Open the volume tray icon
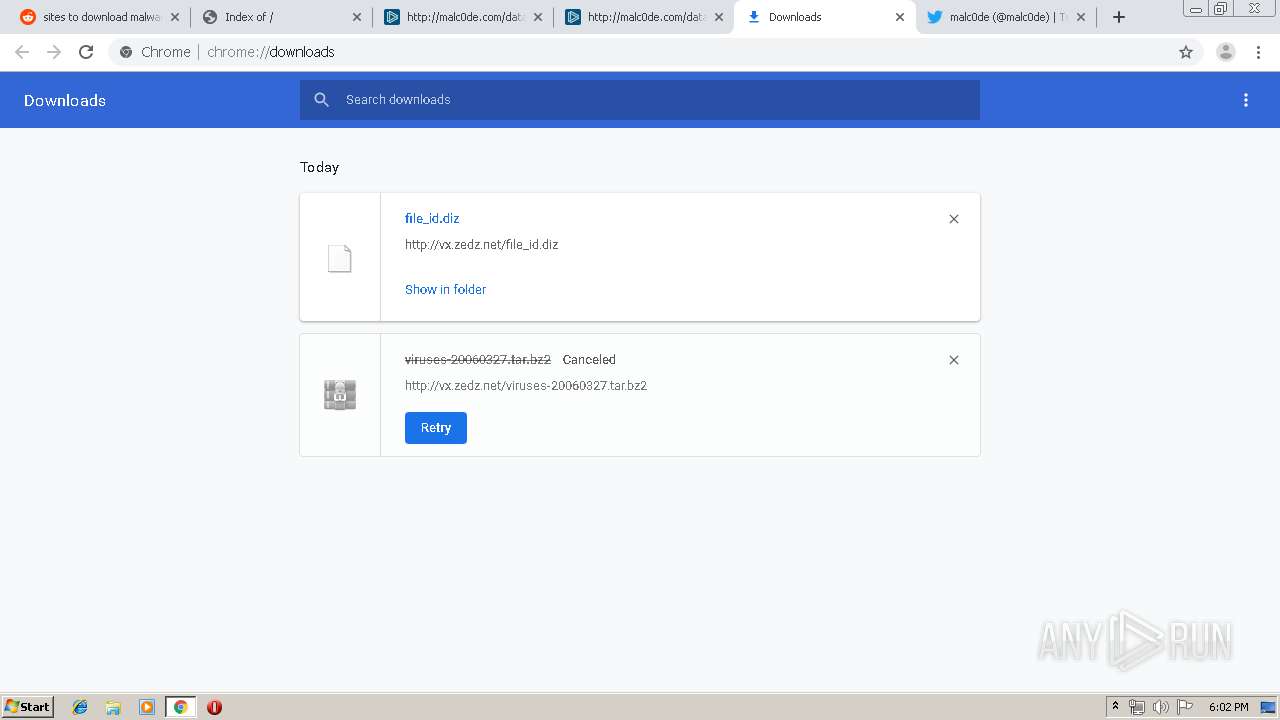 pyautogui.click(x=1160, y=707)
